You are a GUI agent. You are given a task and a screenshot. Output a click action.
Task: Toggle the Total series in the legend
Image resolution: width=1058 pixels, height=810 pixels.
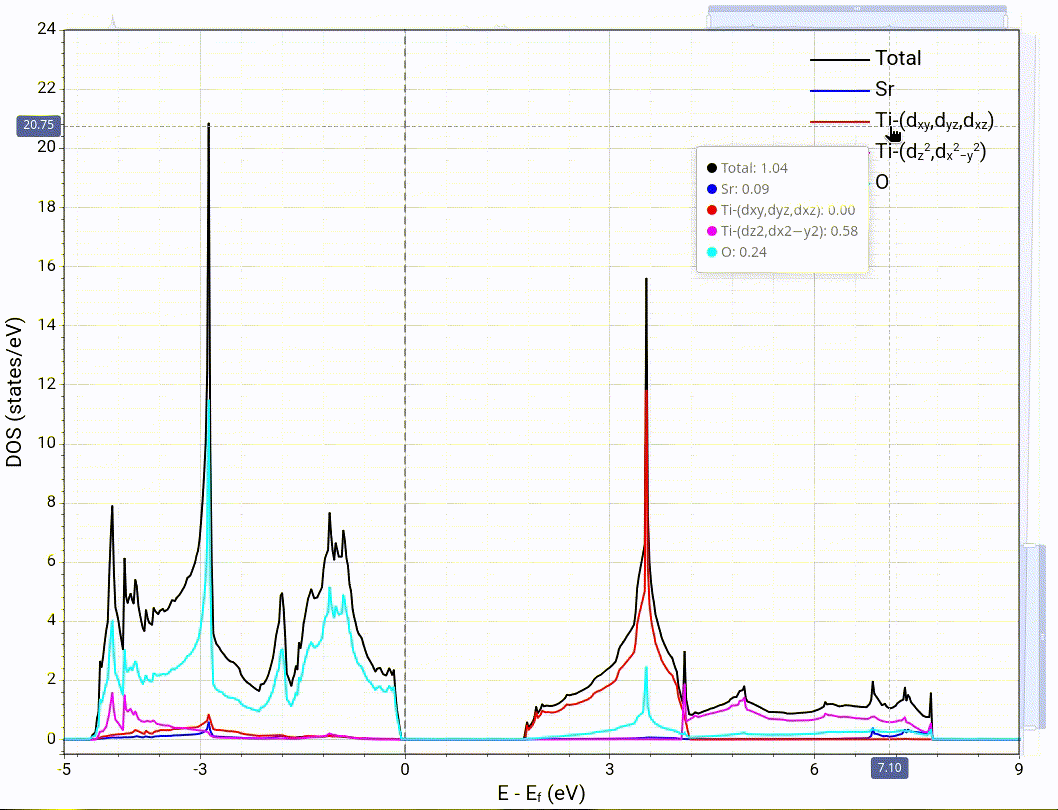(x=897, y=58)
